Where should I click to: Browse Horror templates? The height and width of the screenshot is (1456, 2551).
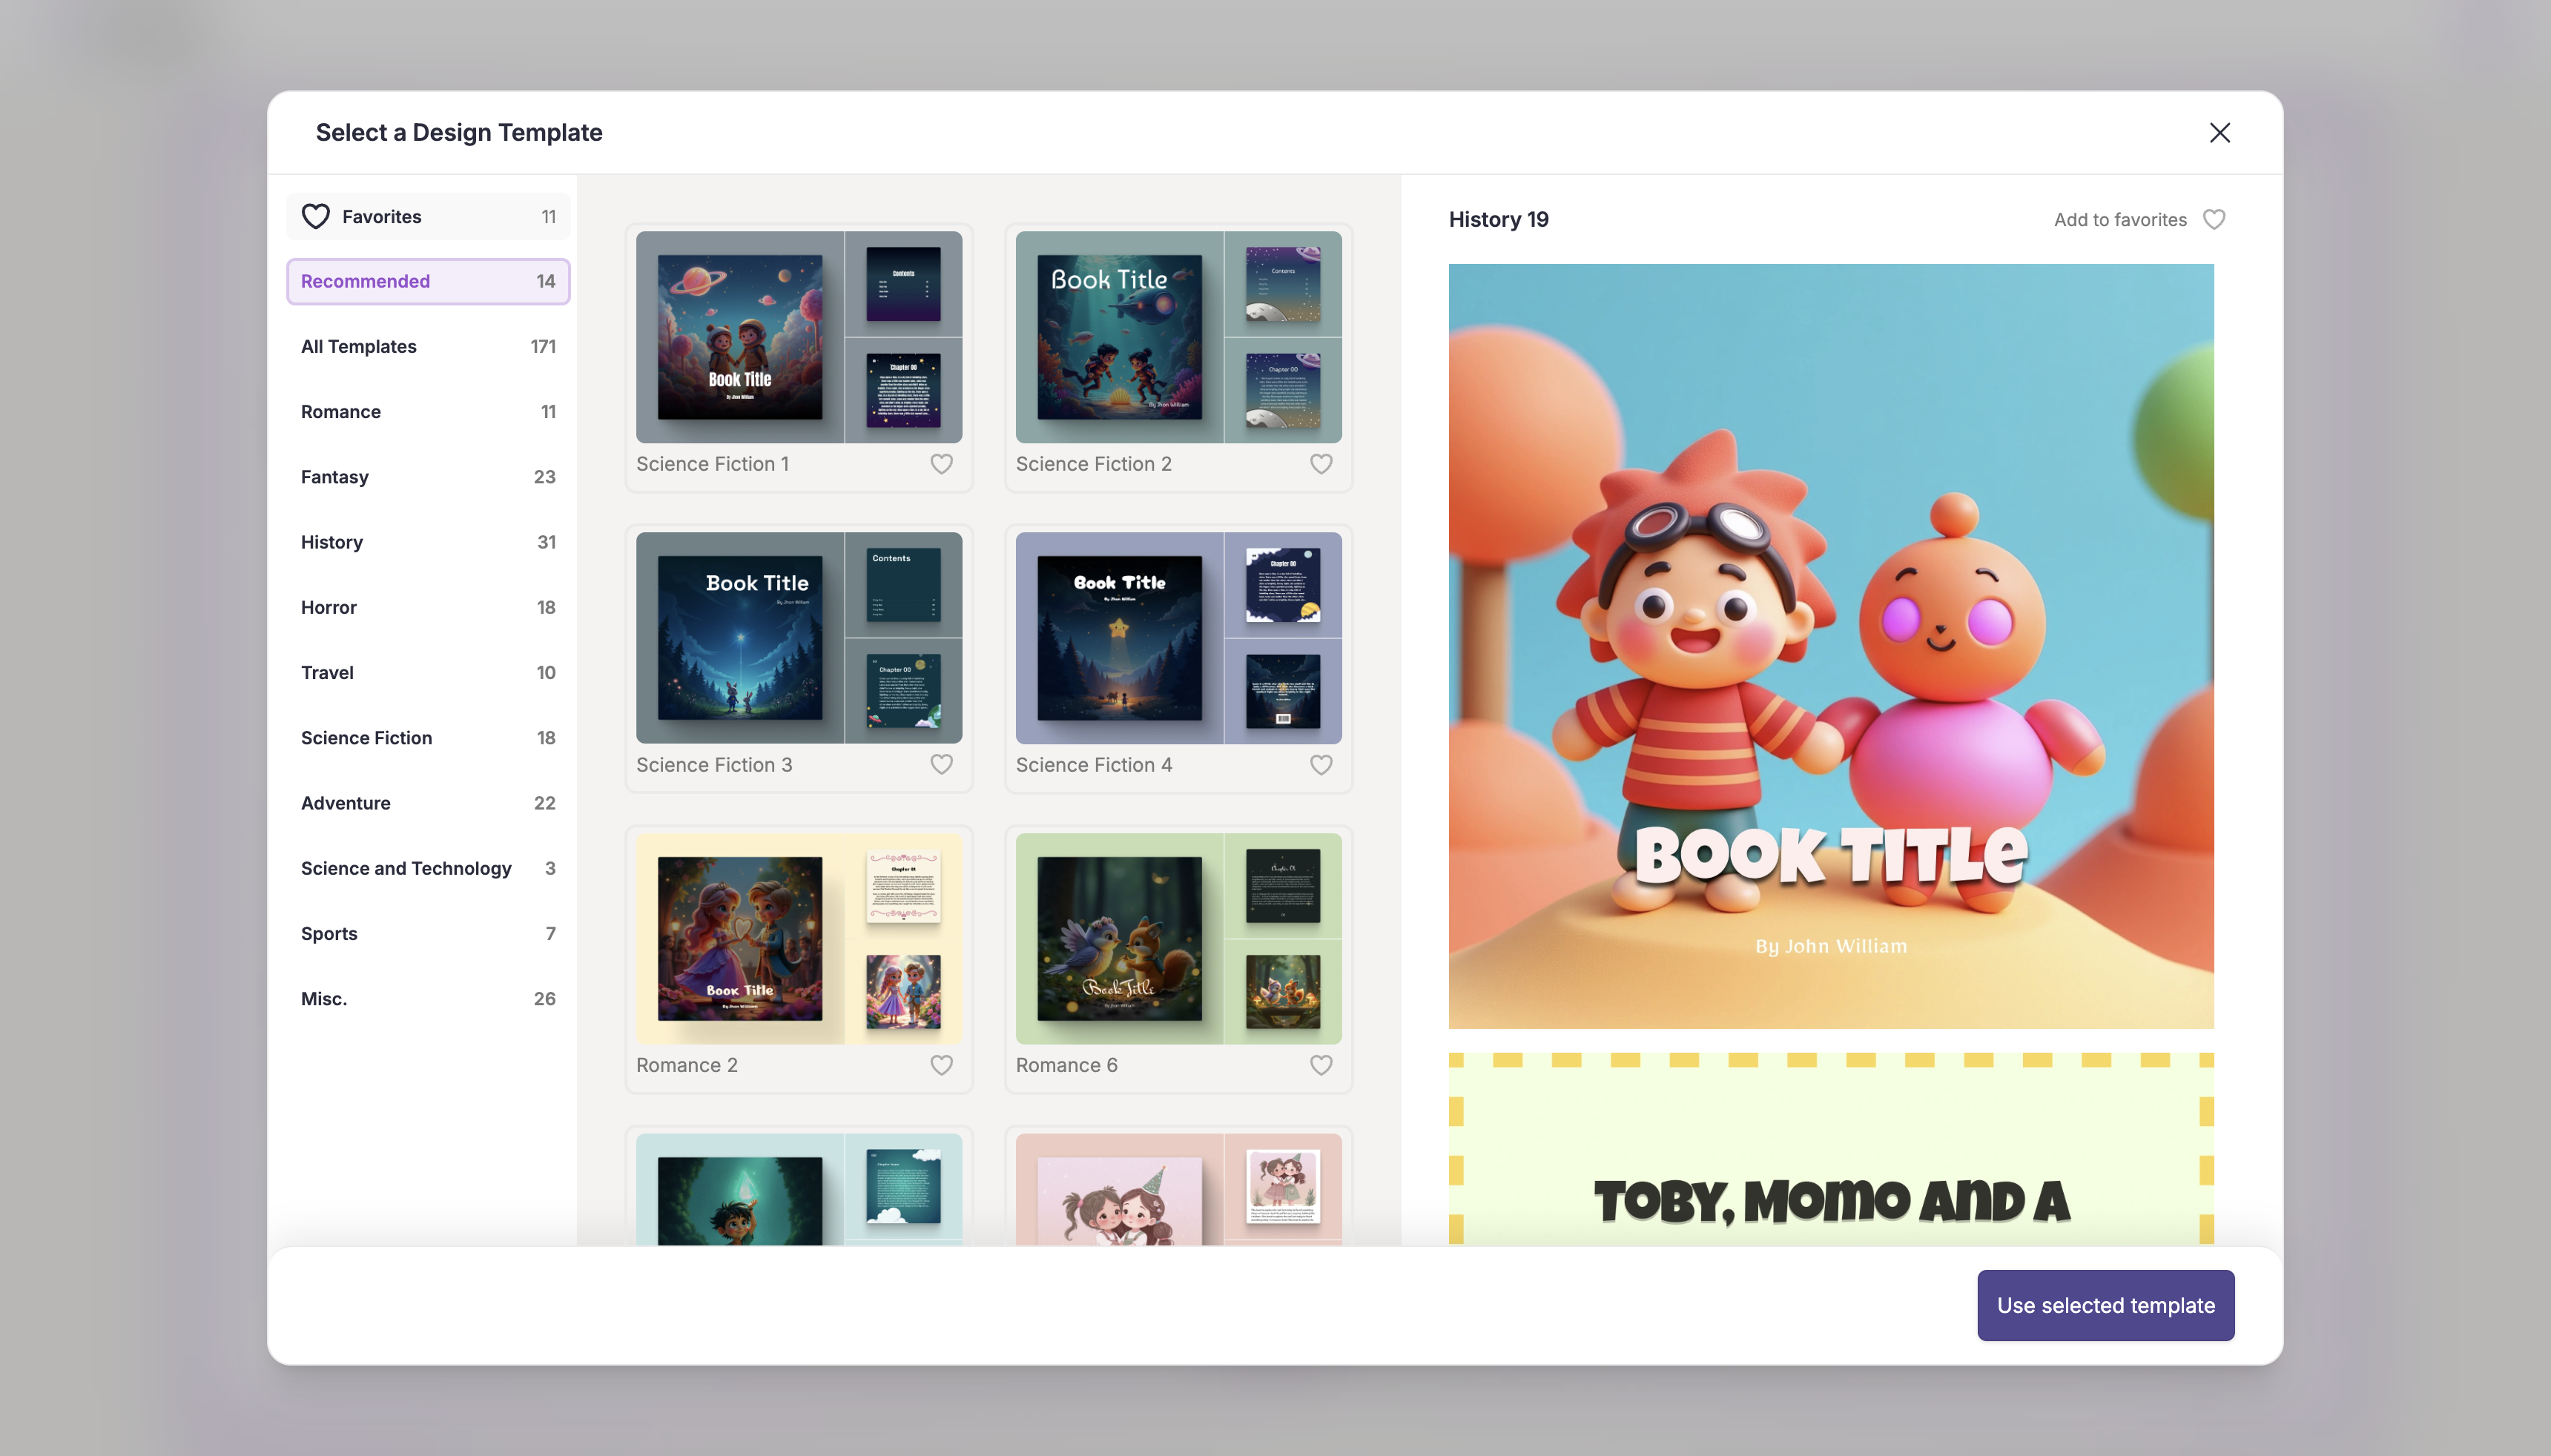(x=428, y=608)
